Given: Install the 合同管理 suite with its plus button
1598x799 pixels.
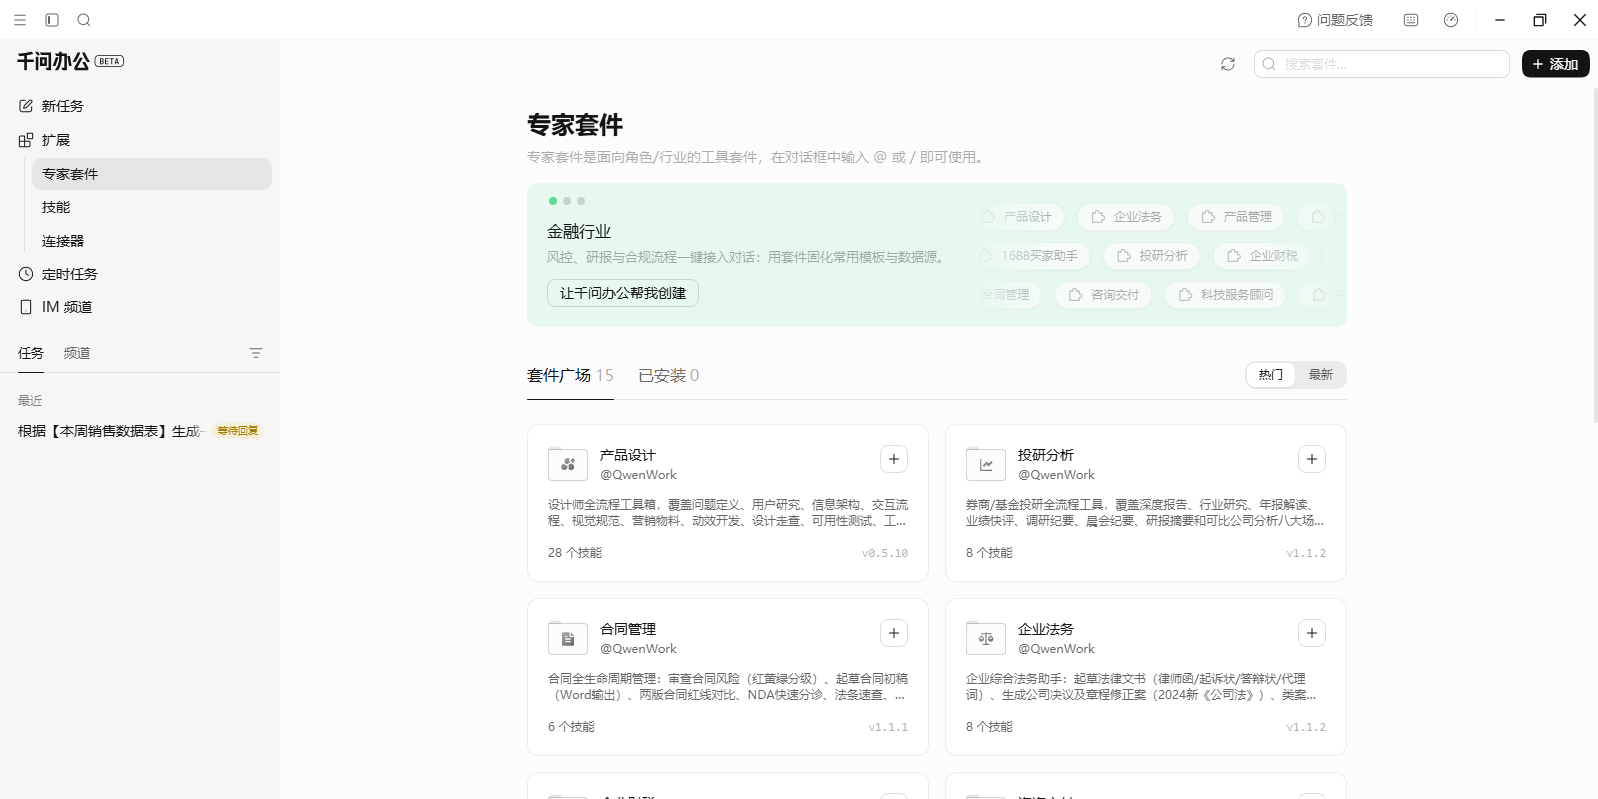Looking at the screenshot, I should (894, 633).
